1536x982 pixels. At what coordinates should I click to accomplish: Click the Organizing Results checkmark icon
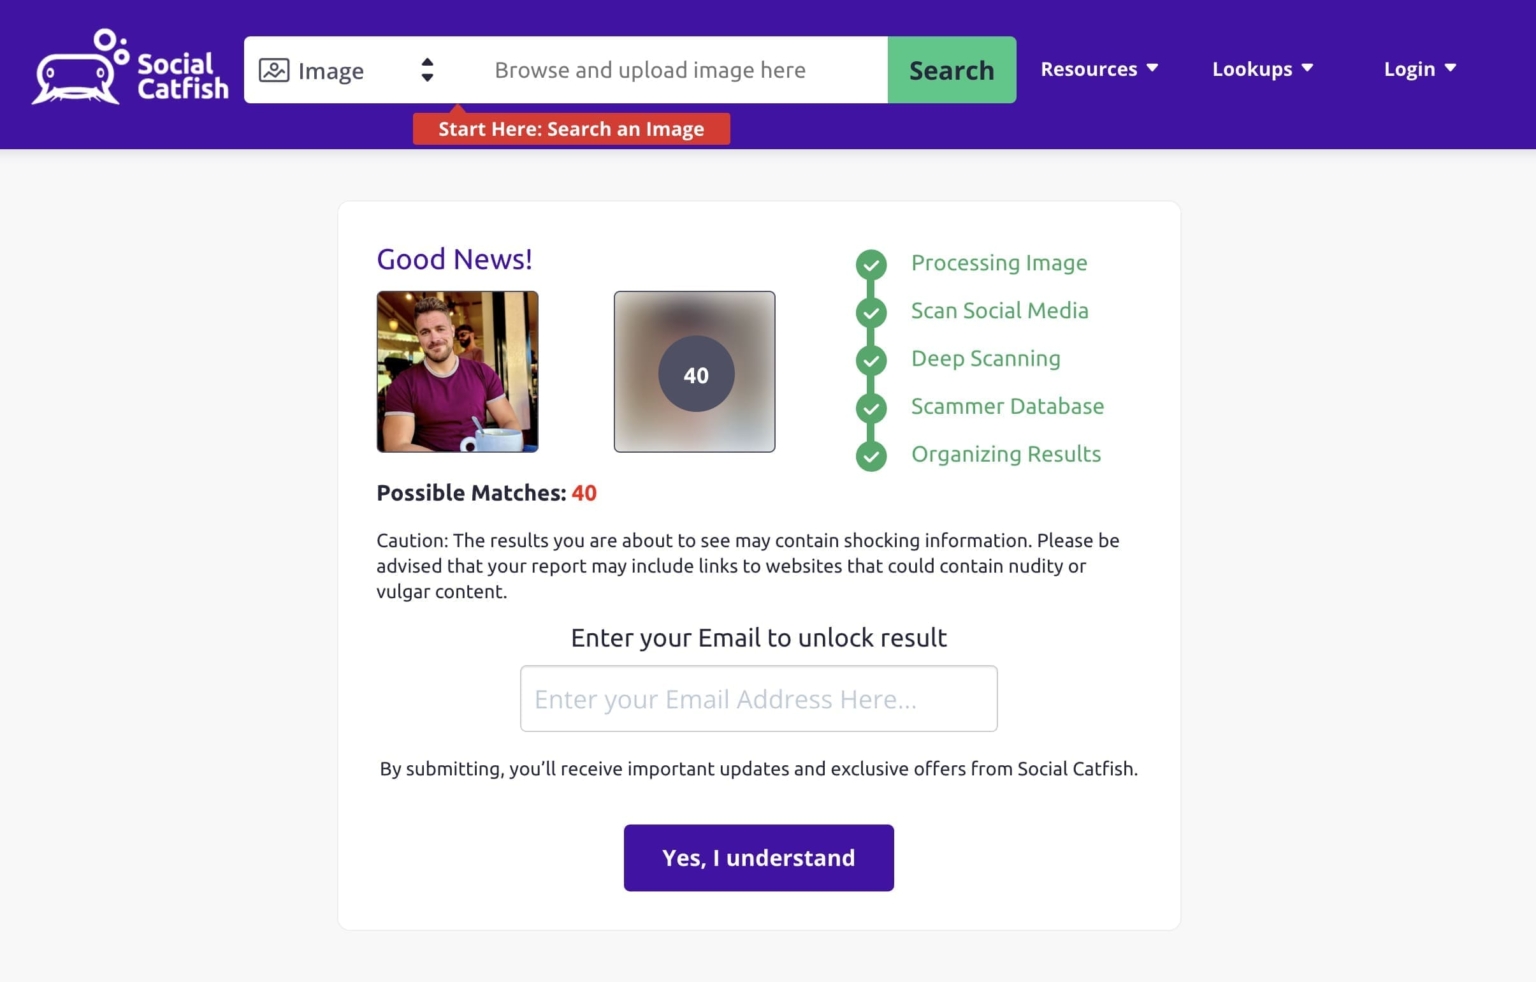[871, 456]
